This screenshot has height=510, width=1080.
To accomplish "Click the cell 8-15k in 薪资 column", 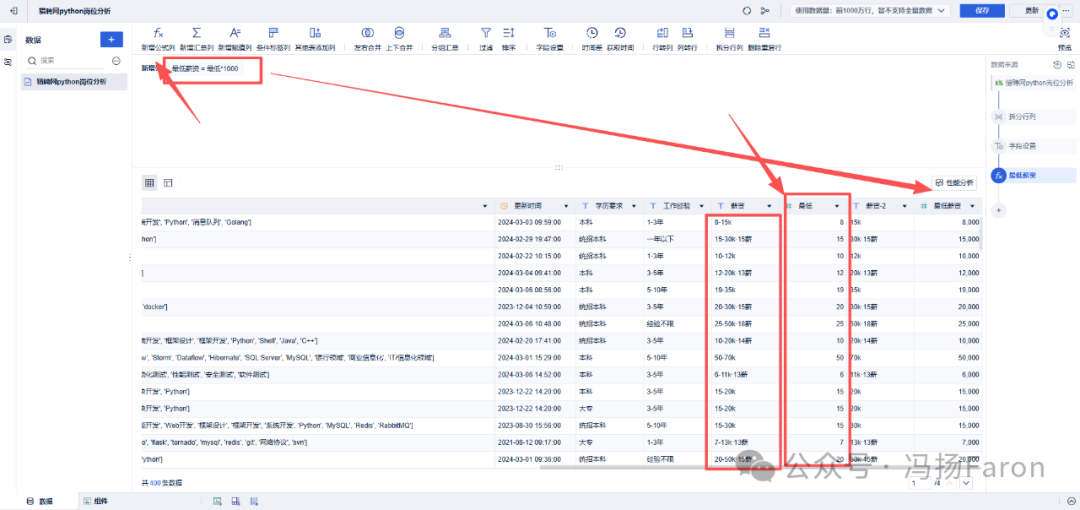I will pos(724,223).
